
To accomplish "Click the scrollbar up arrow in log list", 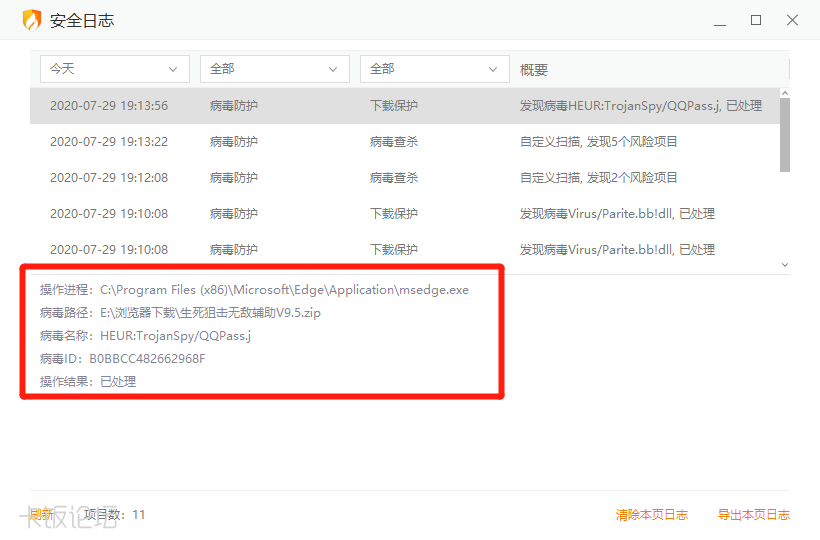I will click(x=784, y=93).
